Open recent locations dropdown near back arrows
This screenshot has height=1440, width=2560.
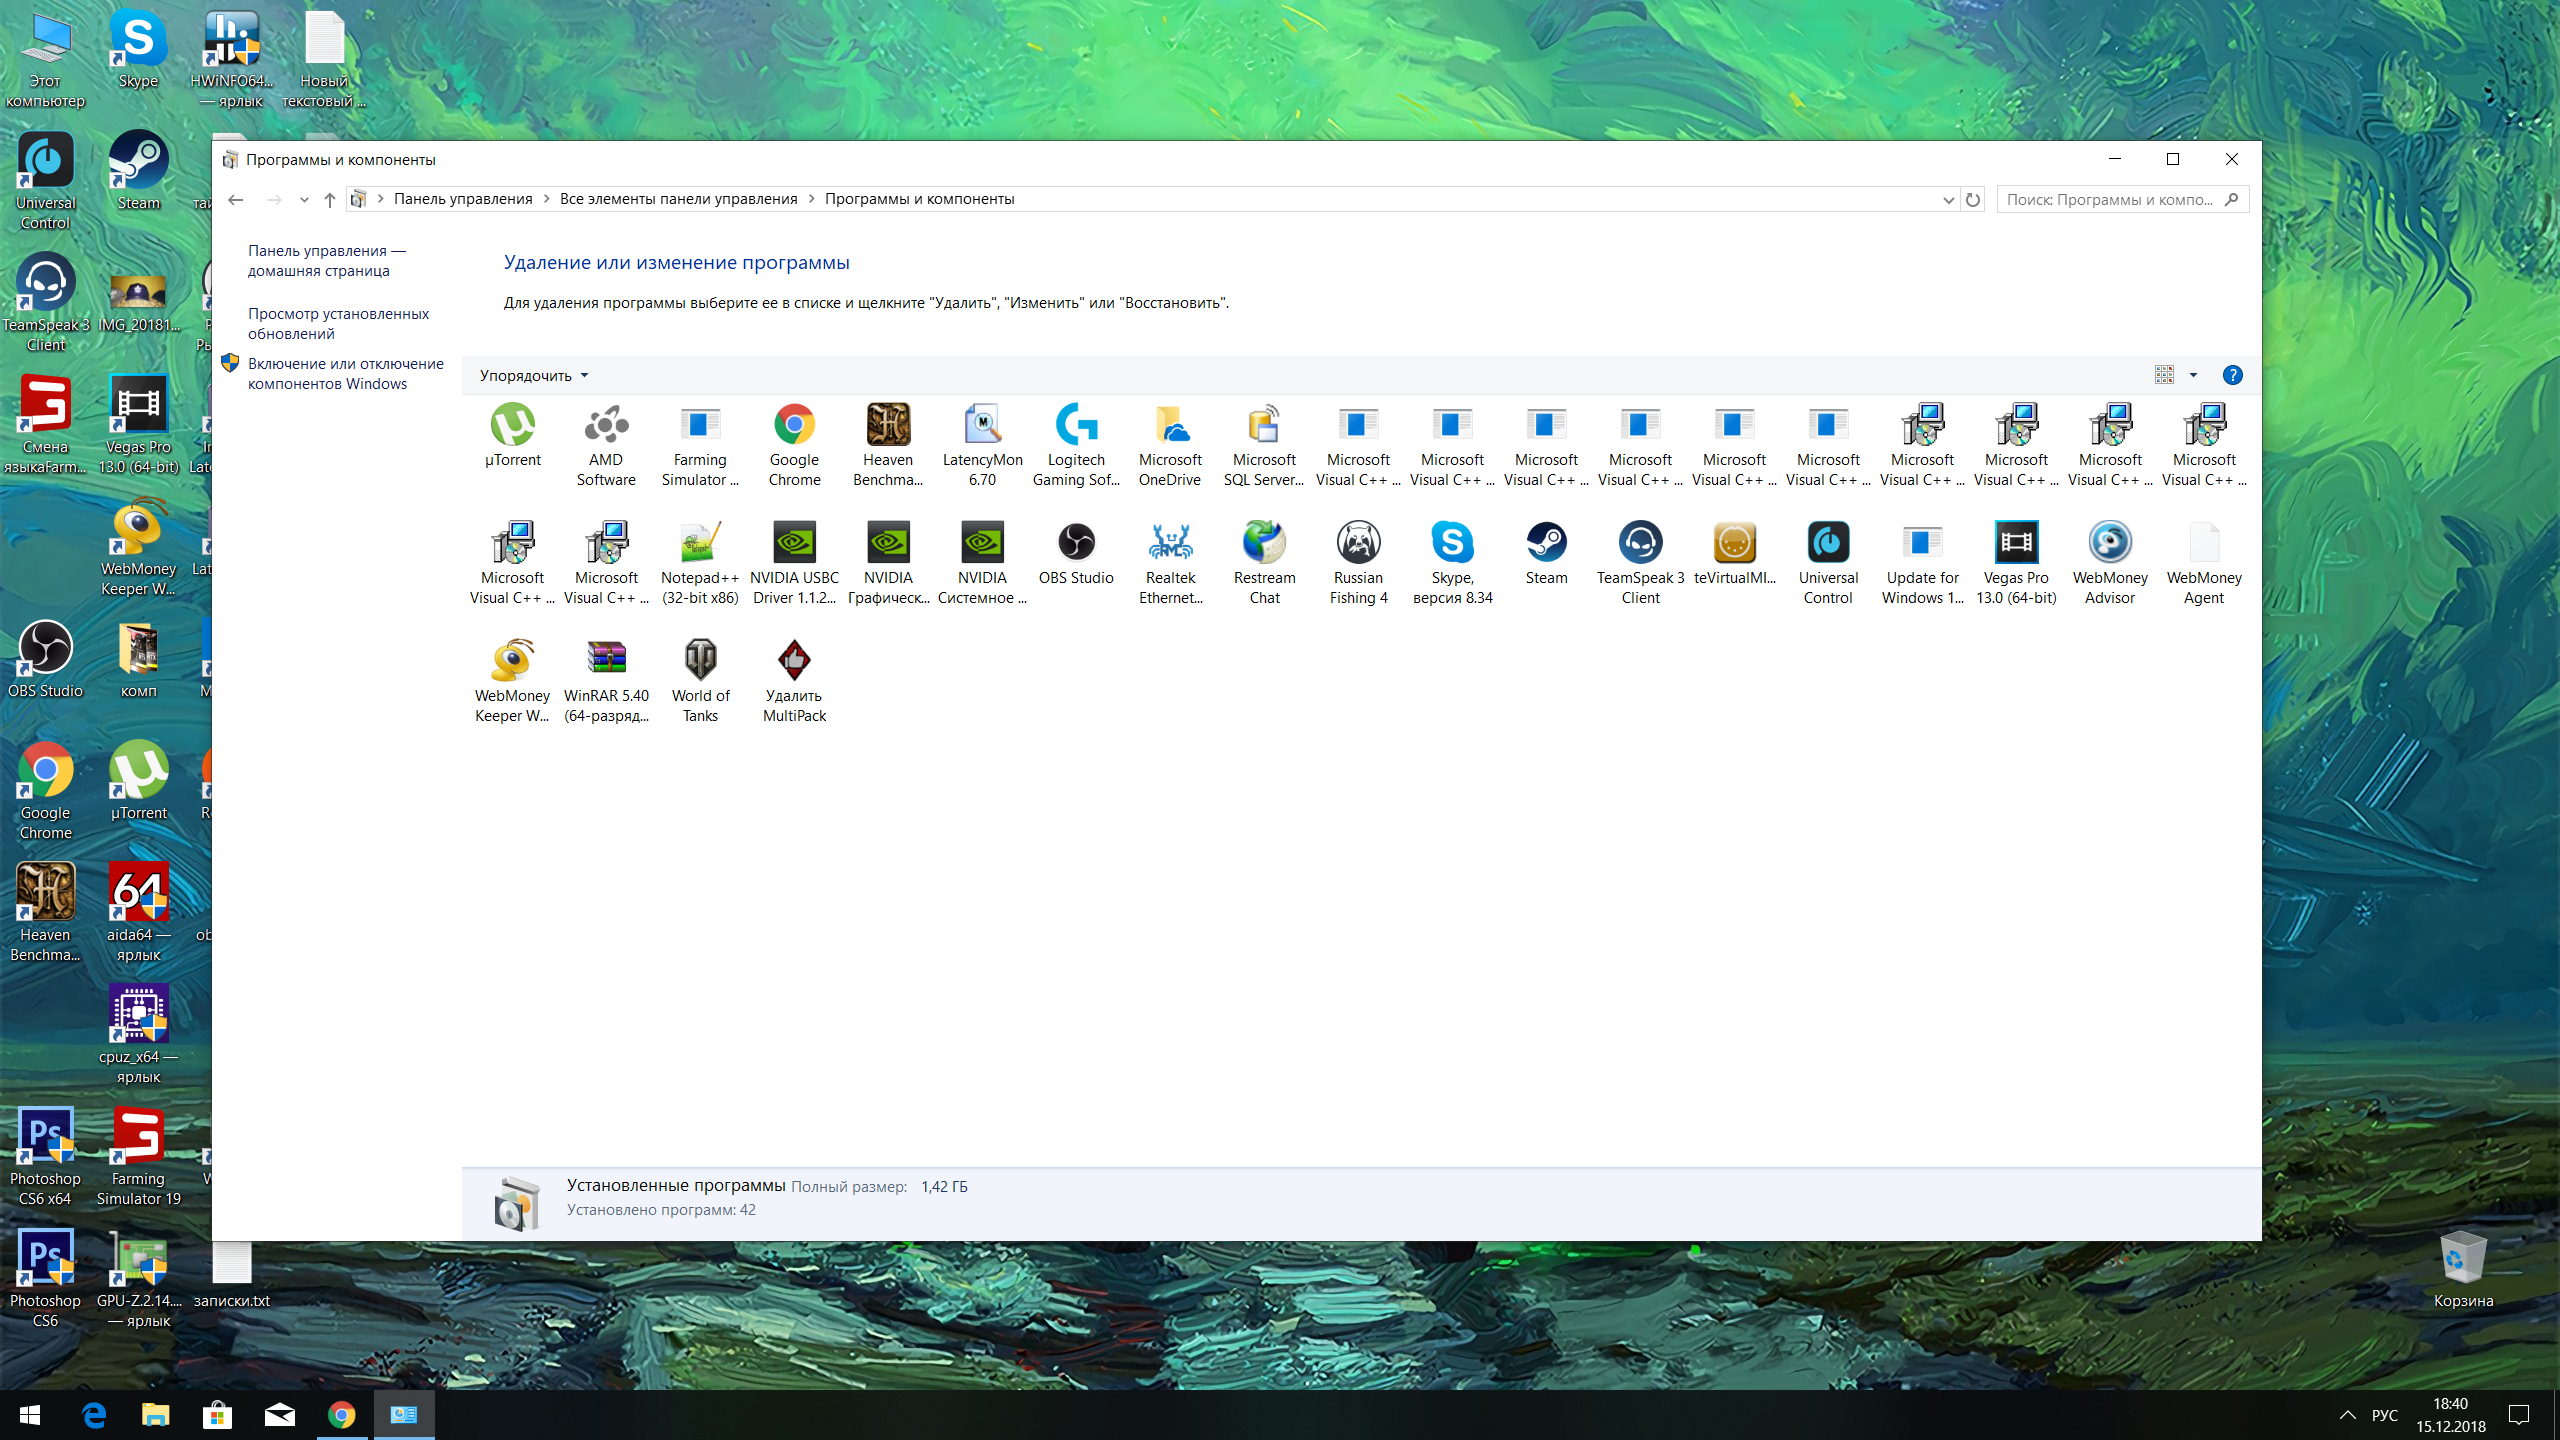[304, 200]
